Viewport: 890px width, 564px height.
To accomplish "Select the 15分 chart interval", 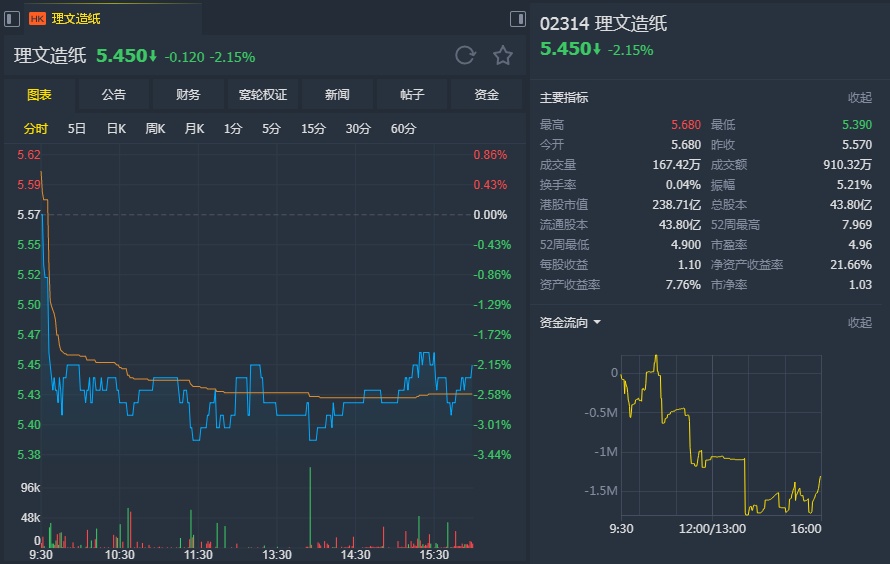I will pos(313,128).
